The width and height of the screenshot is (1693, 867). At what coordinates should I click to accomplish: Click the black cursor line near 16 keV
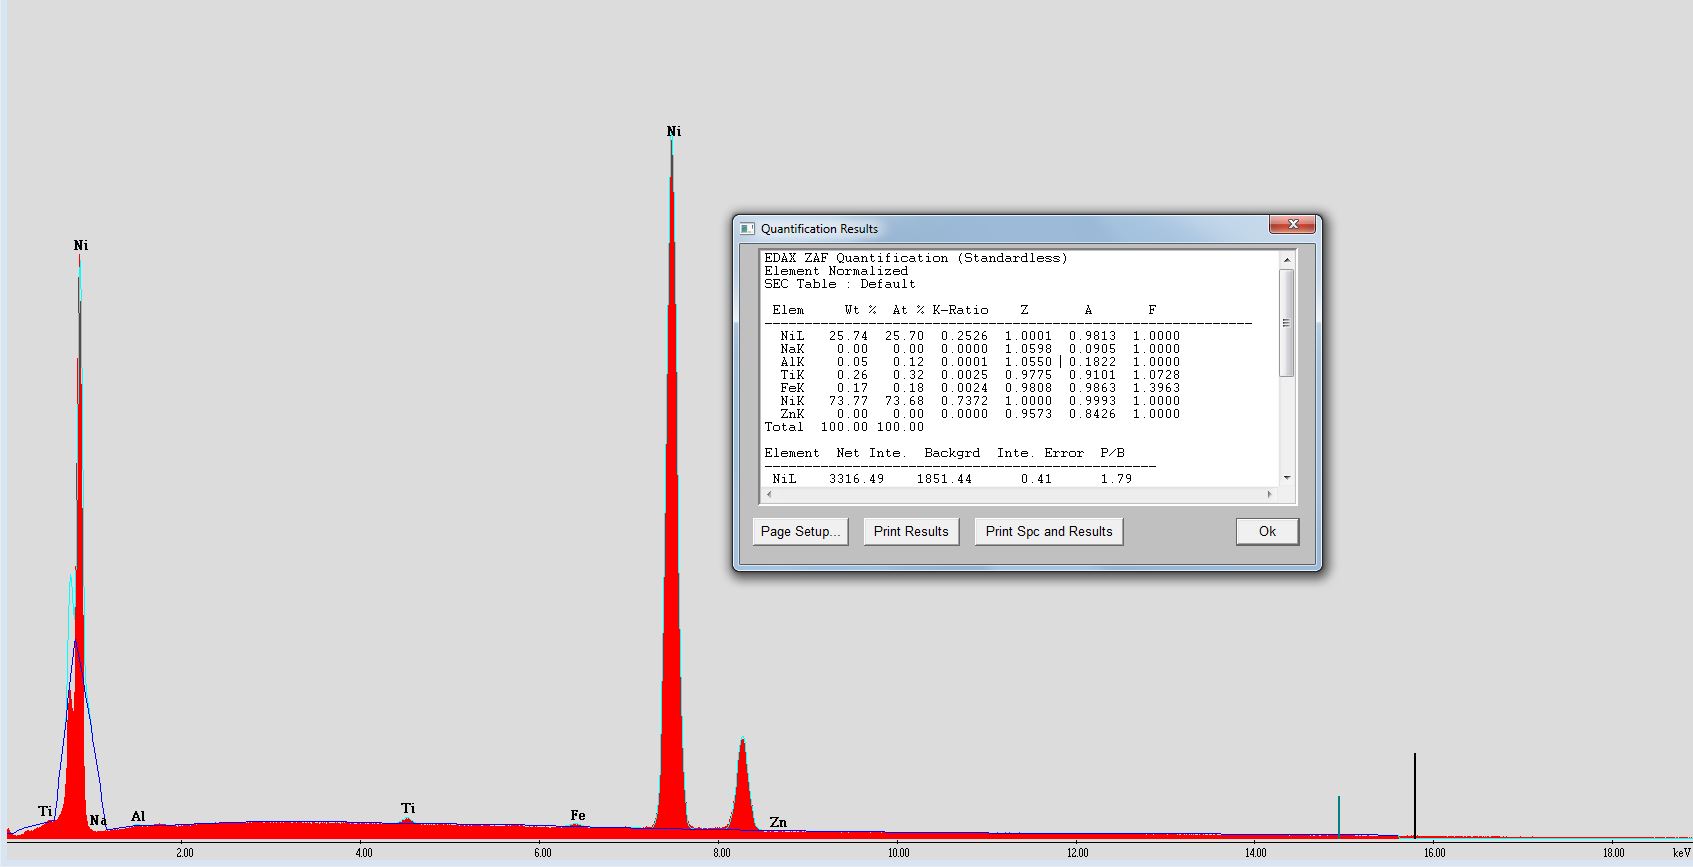pyautogui.click(x=1415, y=794)
